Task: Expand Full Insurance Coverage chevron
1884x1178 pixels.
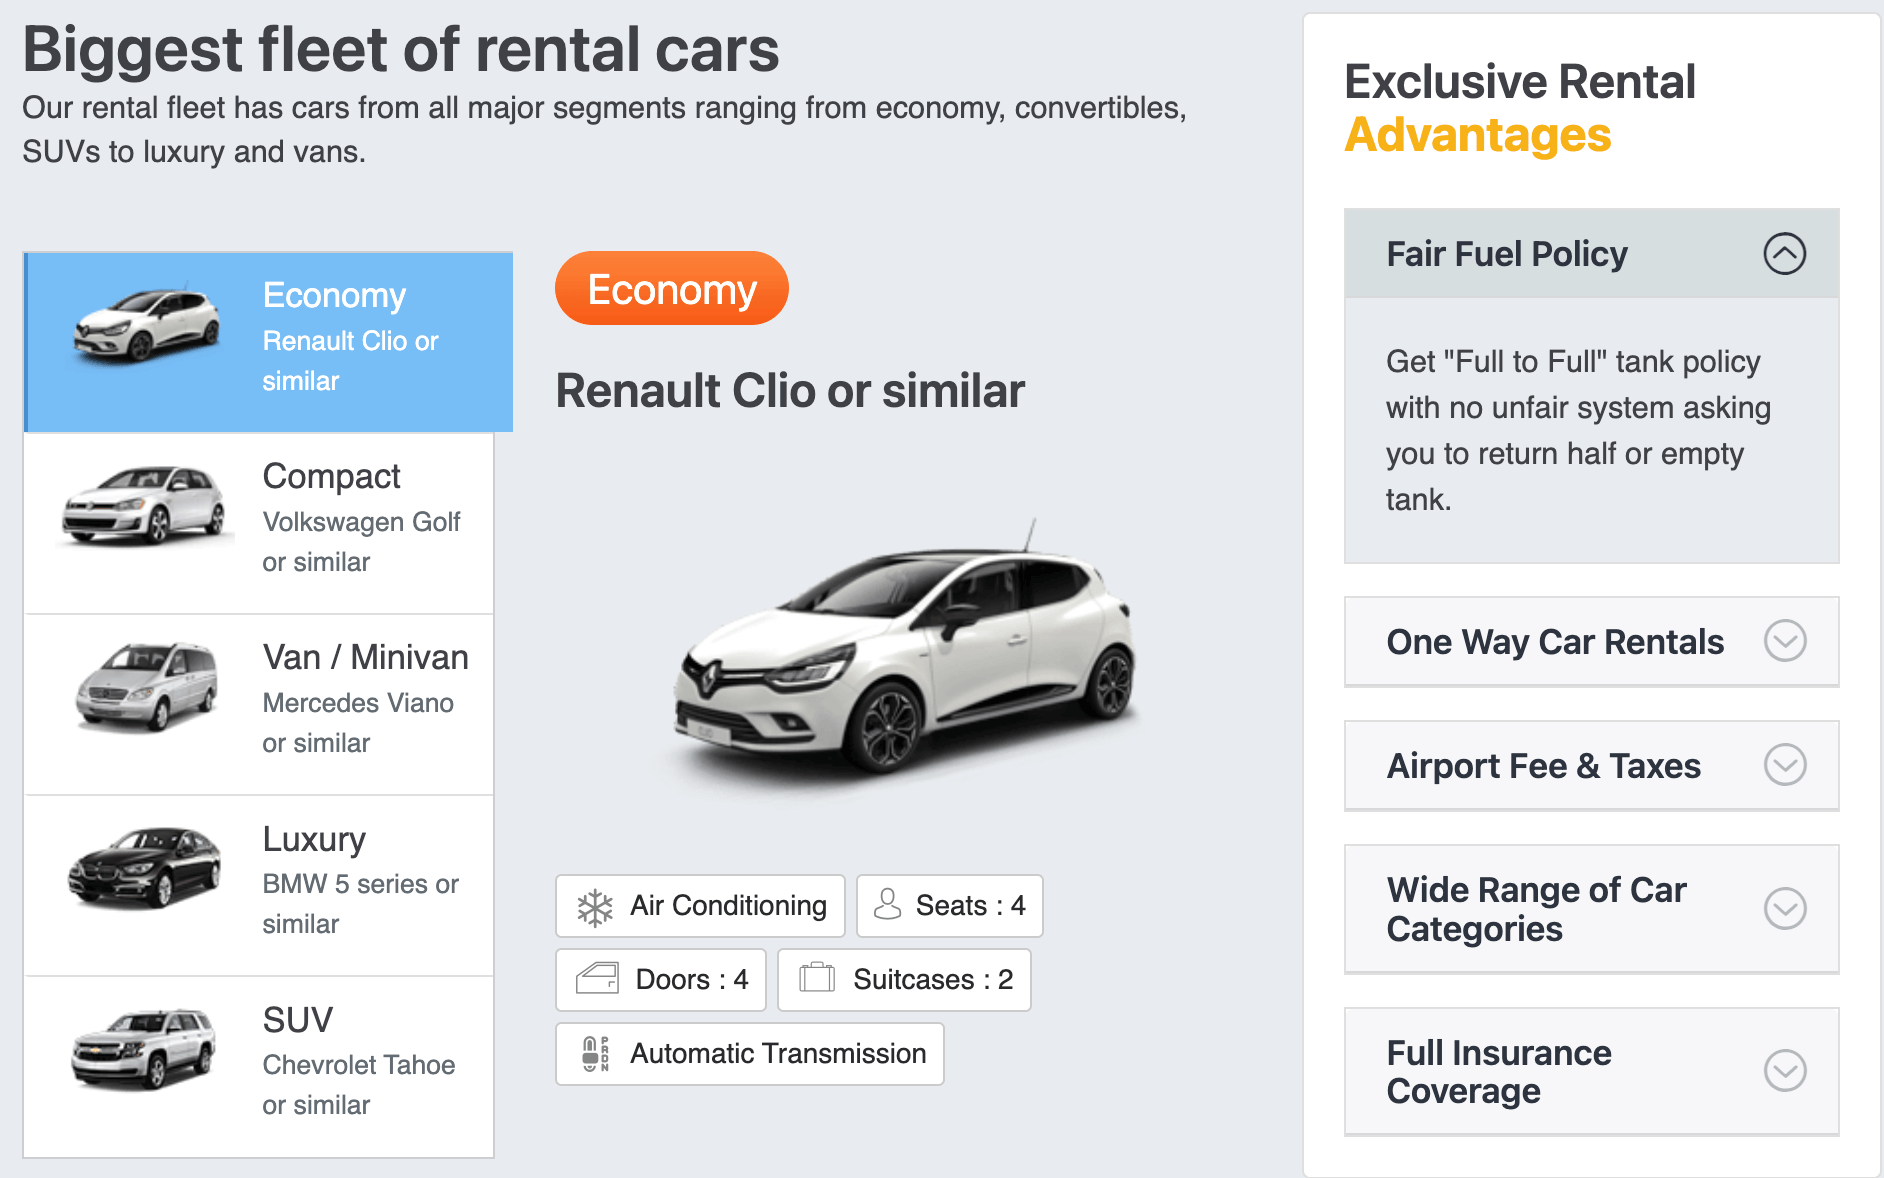Action: click(1784, 1071)
